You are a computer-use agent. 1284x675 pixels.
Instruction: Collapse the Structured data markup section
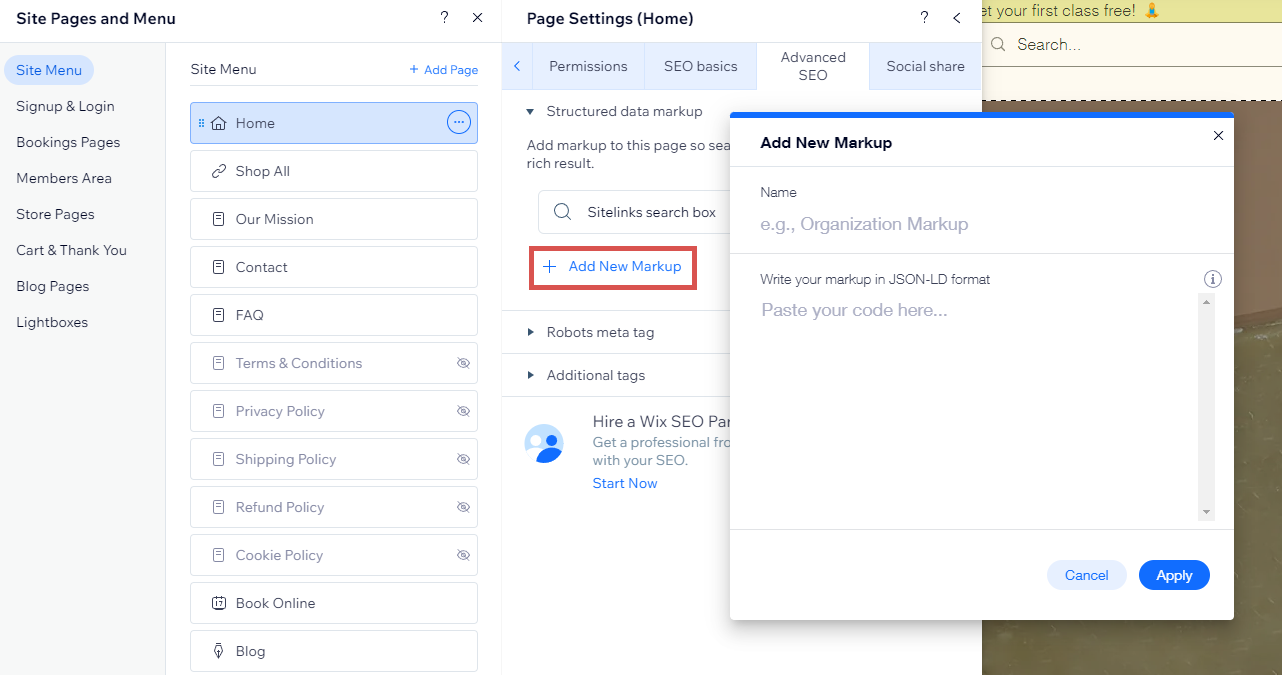(x=531, y=112)
